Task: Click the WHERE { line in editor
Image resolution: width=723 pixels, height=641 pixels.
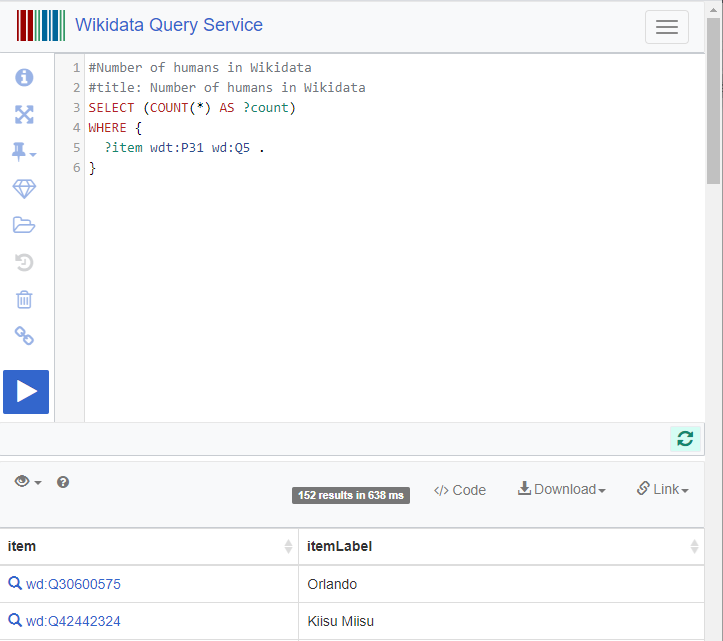Action: coord(115,128)
